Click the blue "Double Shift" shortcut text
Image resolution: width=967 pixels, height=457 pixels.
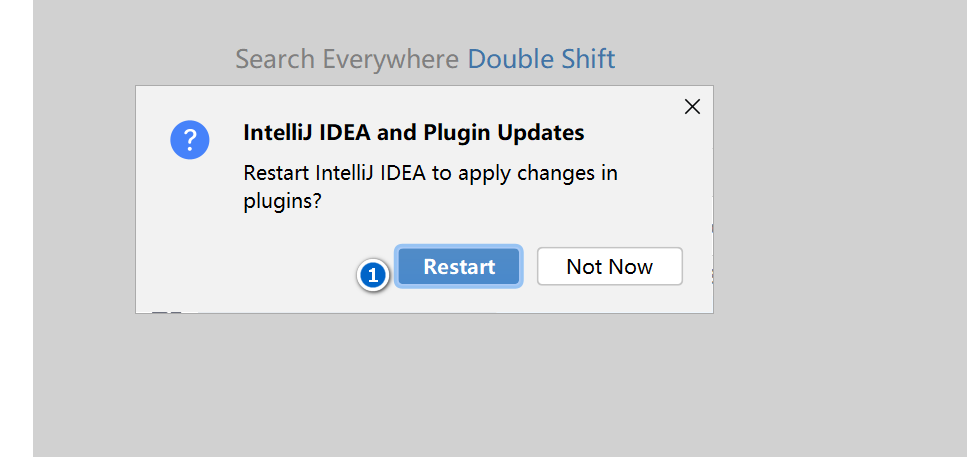click(541, 59)
